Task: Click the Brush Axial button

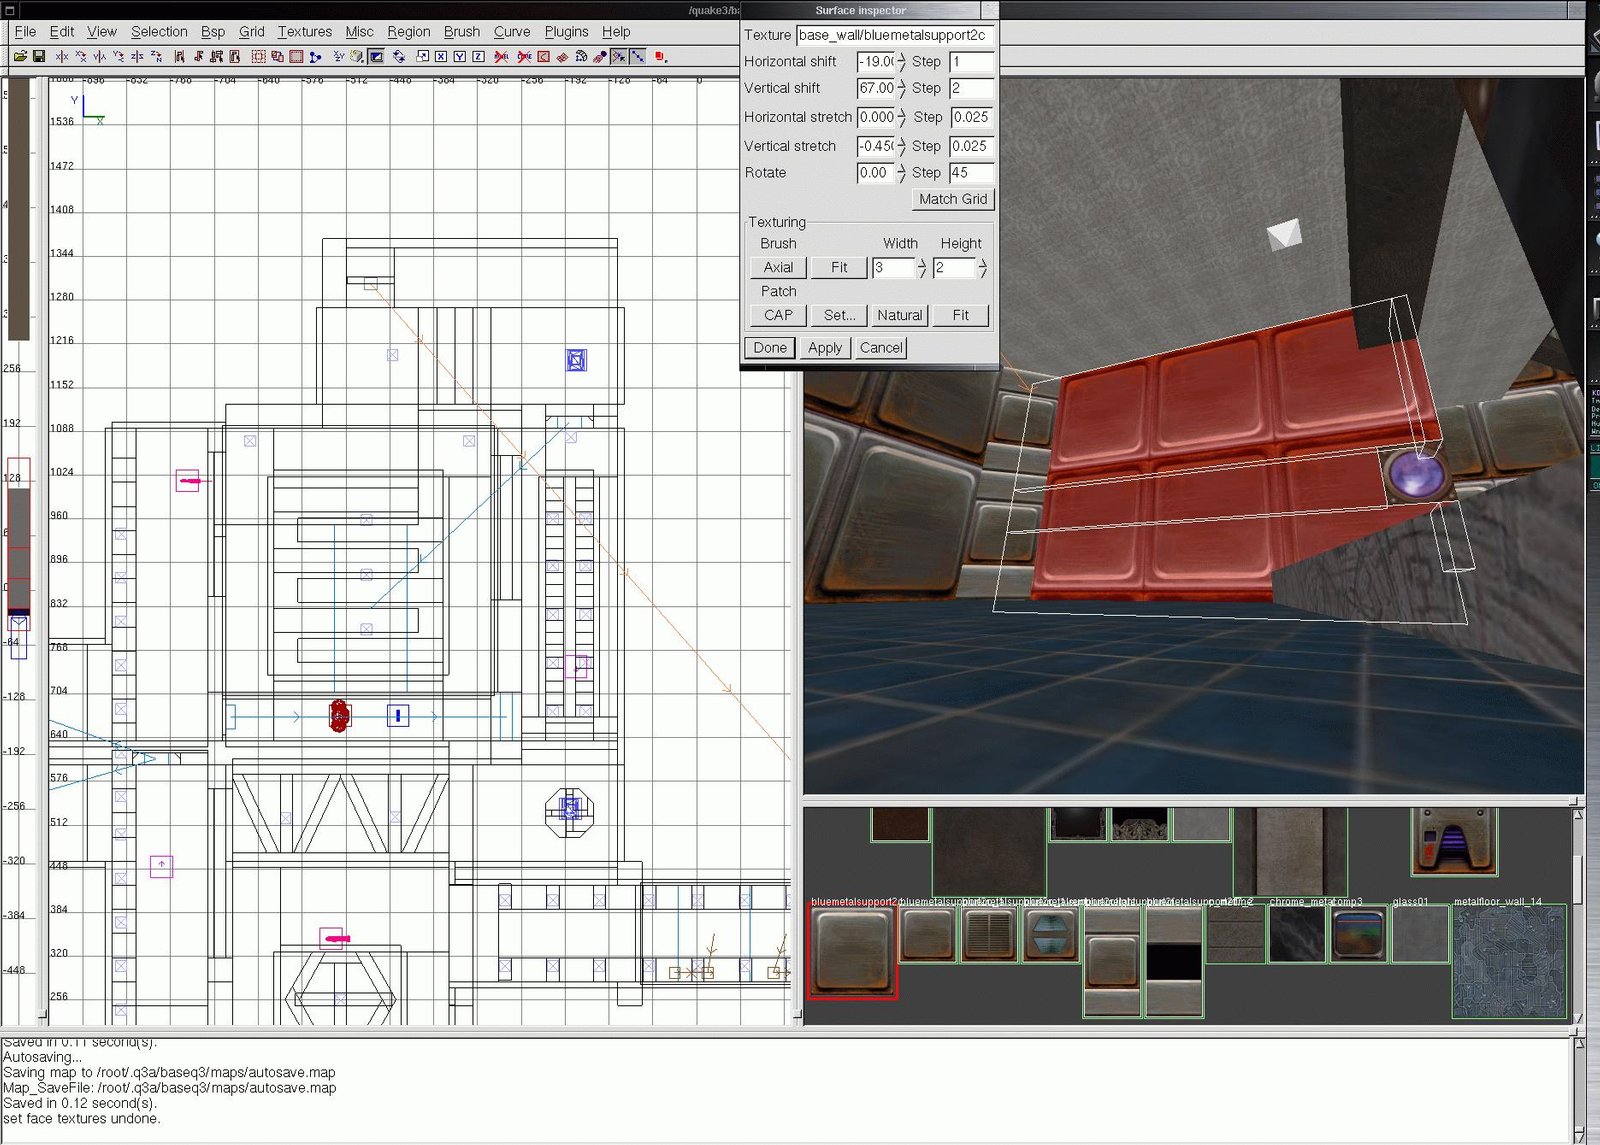Action: point(778,267)
